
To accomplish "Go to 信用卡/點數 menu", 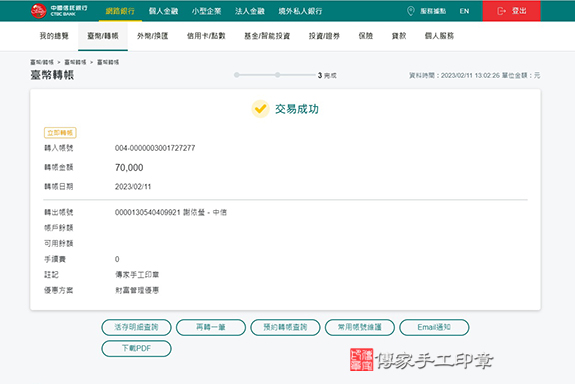I will pos(206,36).
